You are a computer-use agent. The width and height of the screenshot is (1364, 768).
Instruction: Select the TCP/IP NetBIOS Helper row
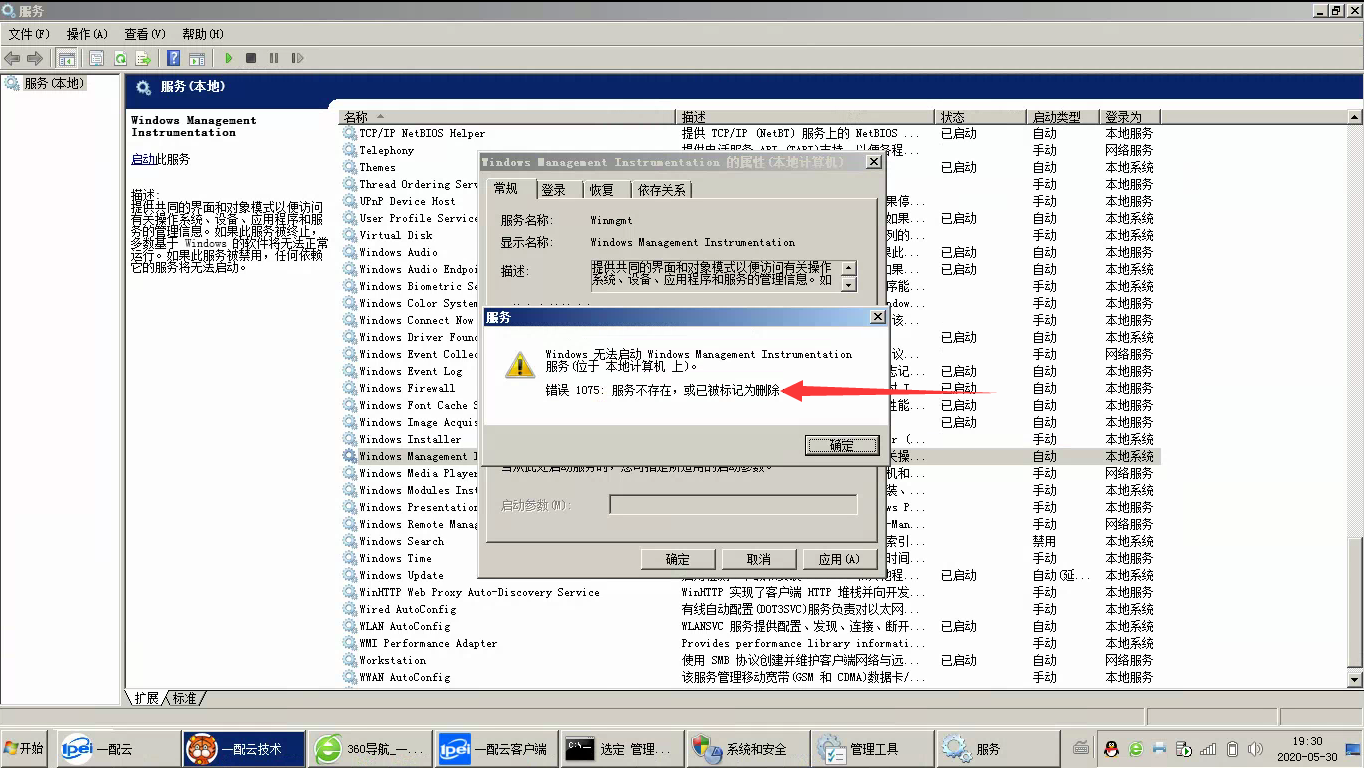point(750,133)
